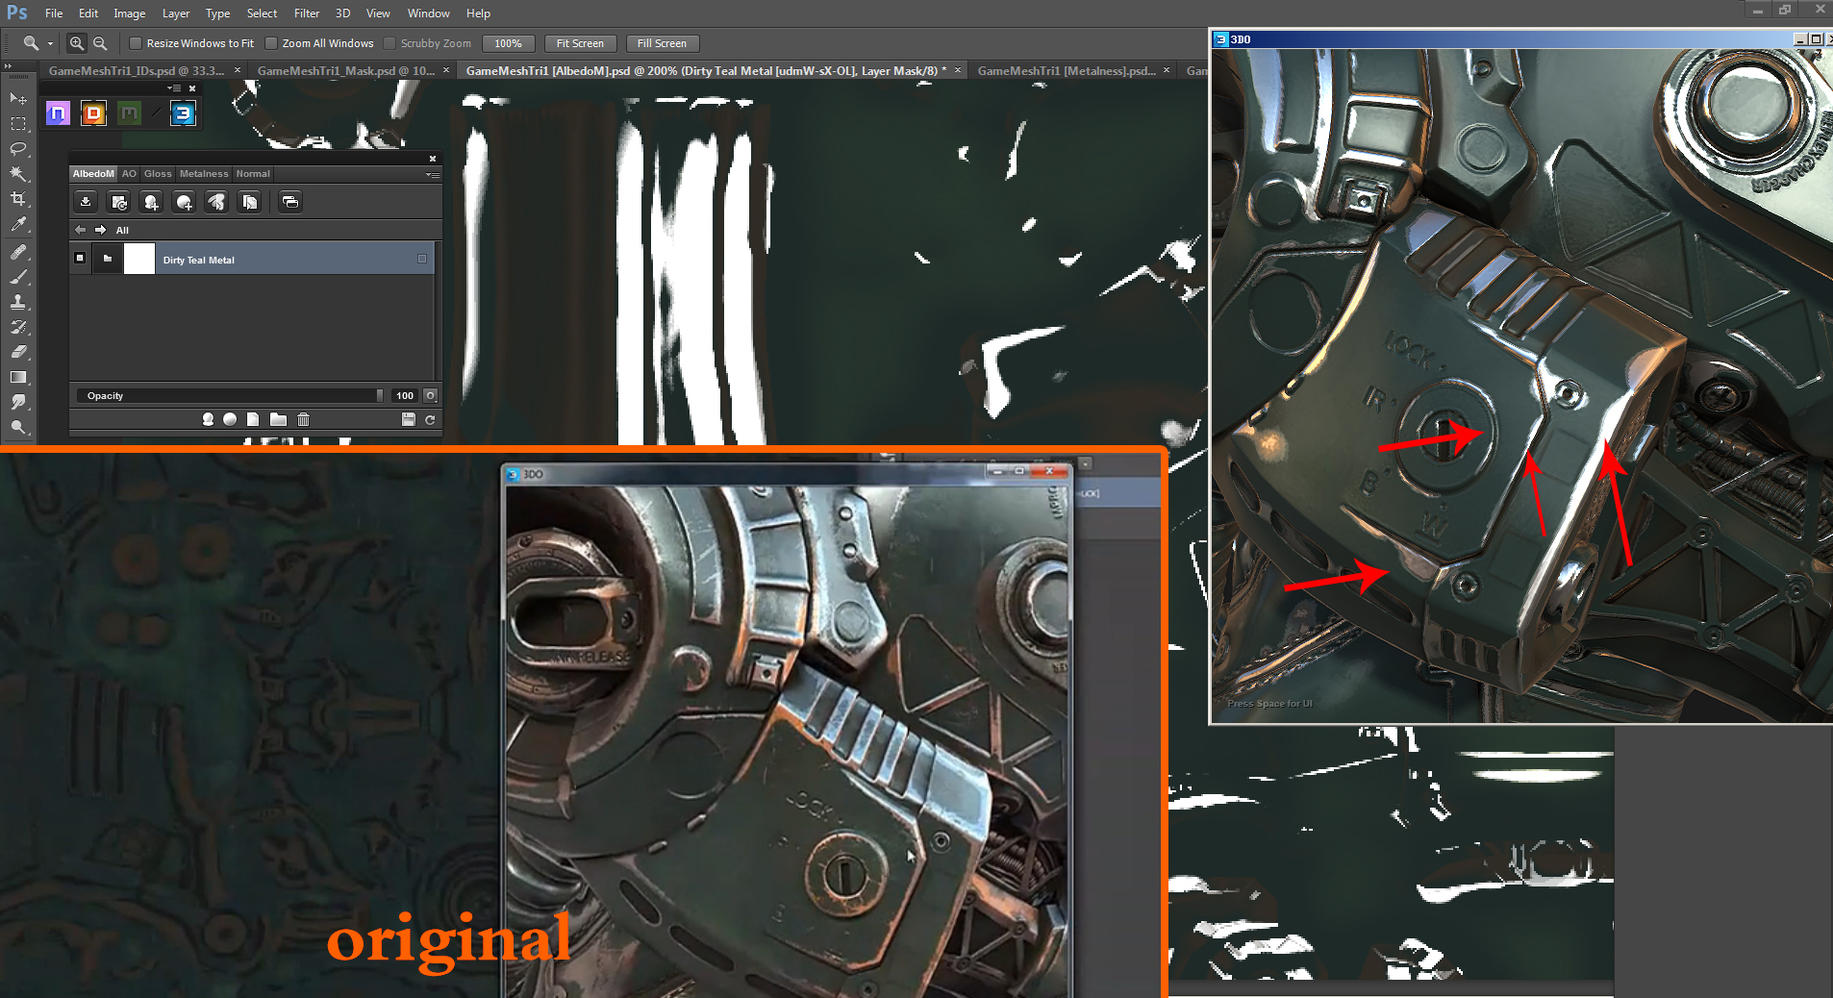Switch to the Metalness tab in the DDO panel
The image size is (1833, 998).
point(204,174)
